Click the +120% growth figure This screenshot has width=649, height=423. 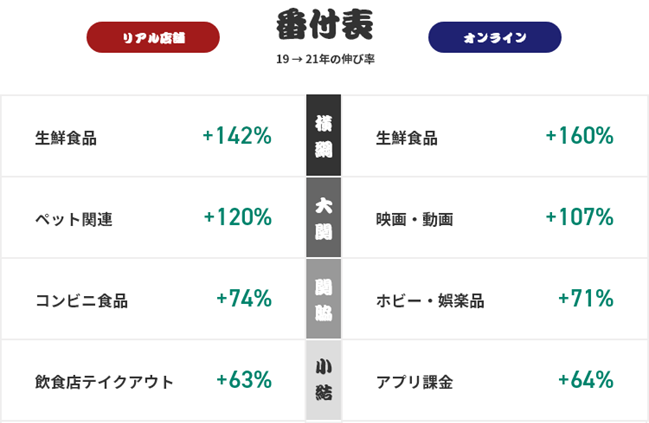point(238,217)
